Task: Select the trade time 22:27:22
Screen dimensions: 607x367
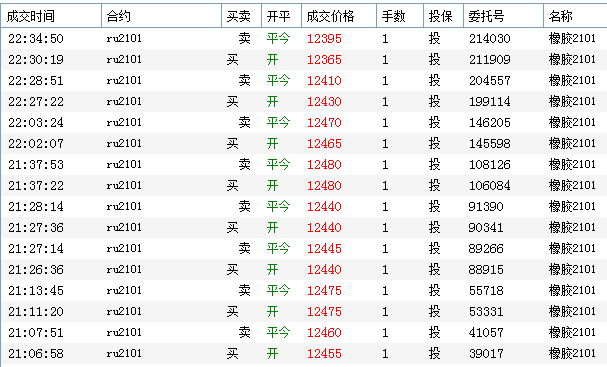Action: 36,102
